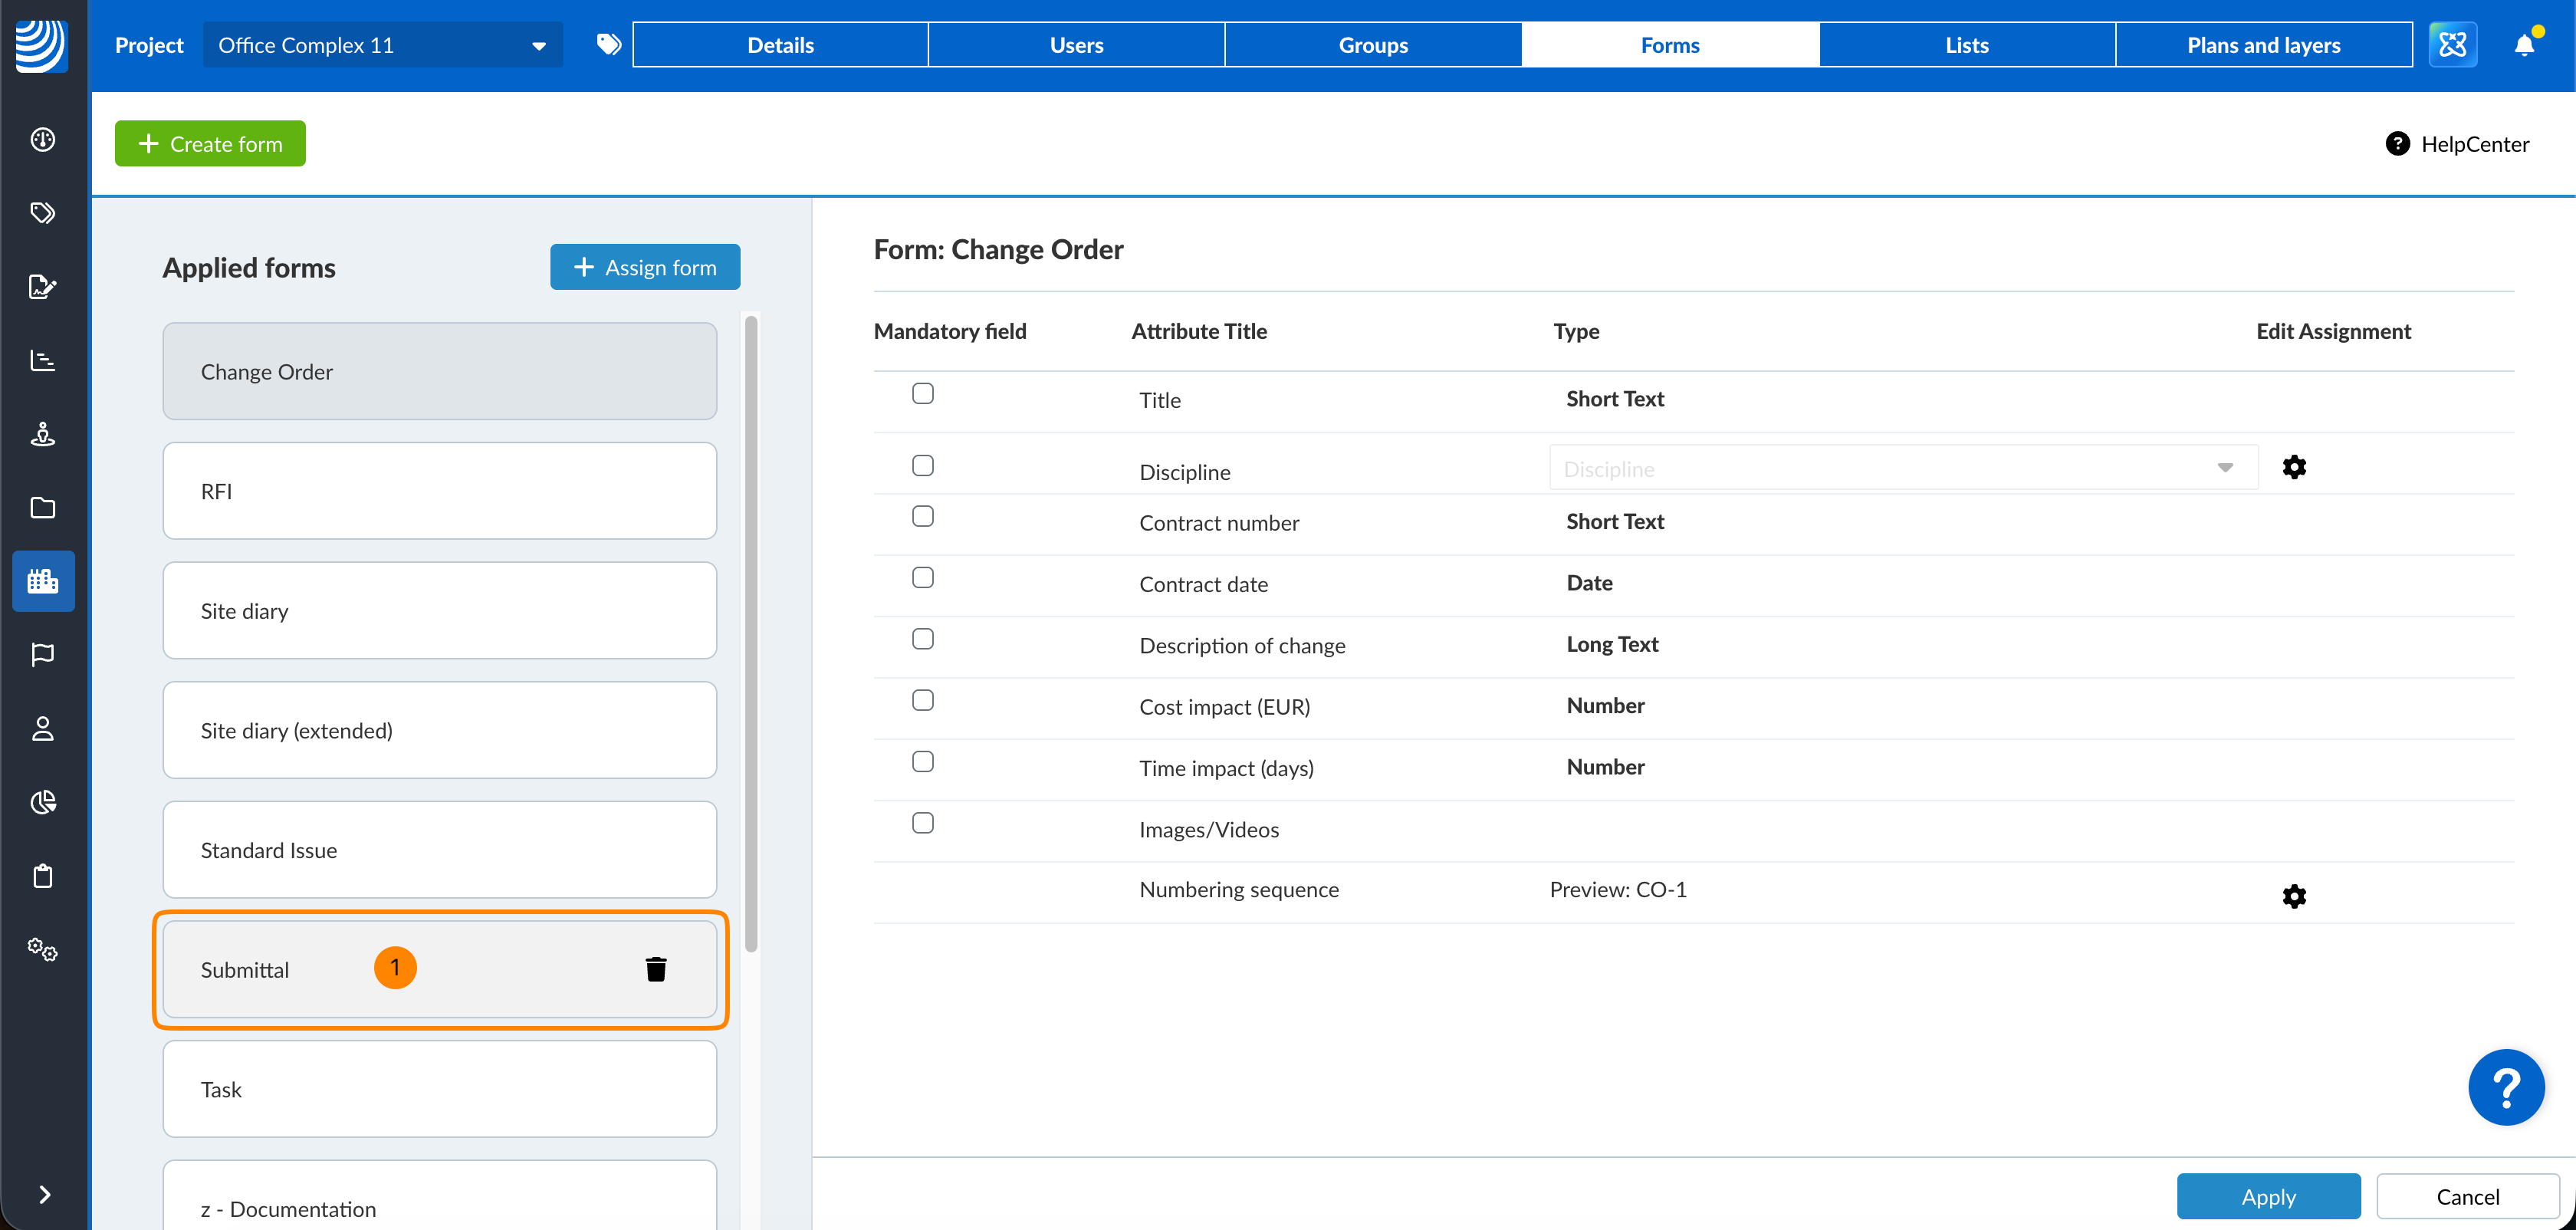Click the Applied forms list scrollbar
This screenshot has height=1230, width=2576.
[751, 634]
